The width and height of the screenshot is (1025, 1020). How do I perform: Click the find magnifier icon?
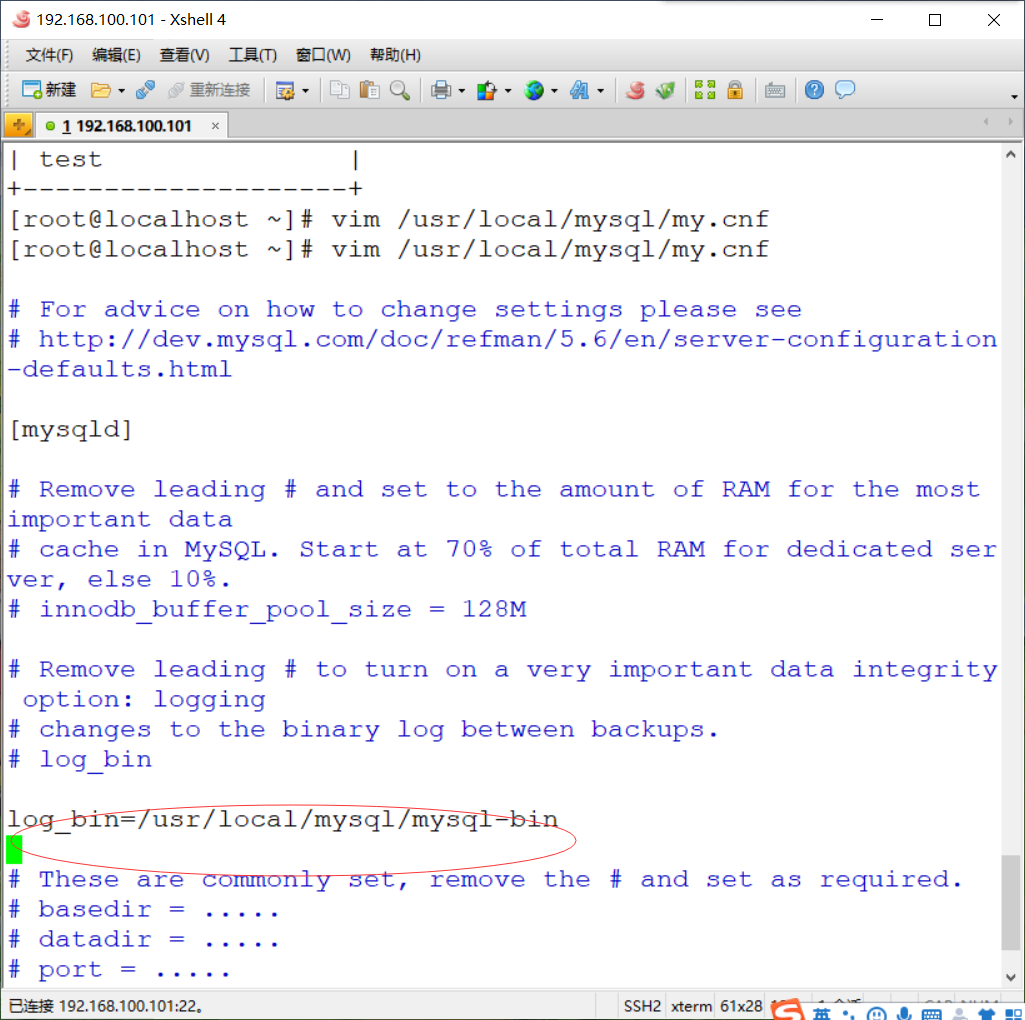399,90
